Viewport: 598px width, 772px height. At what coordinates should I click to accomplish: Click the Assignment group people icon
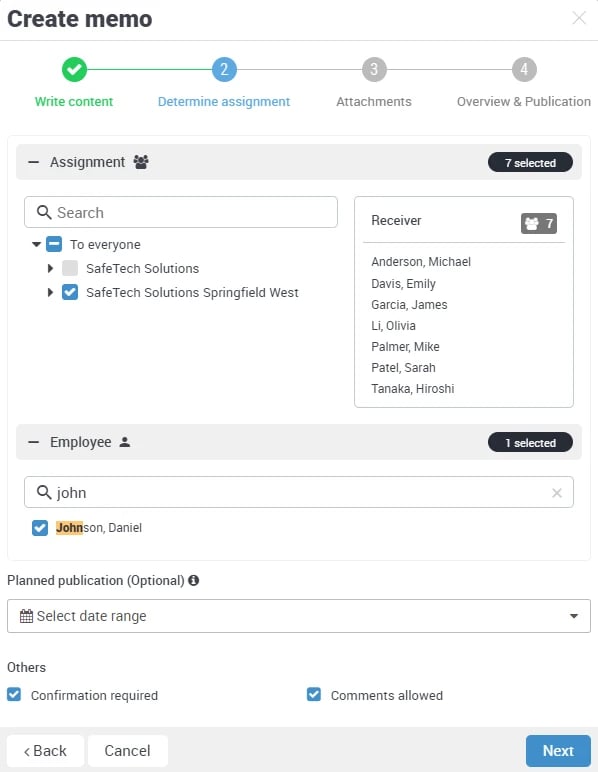[141, 162]
